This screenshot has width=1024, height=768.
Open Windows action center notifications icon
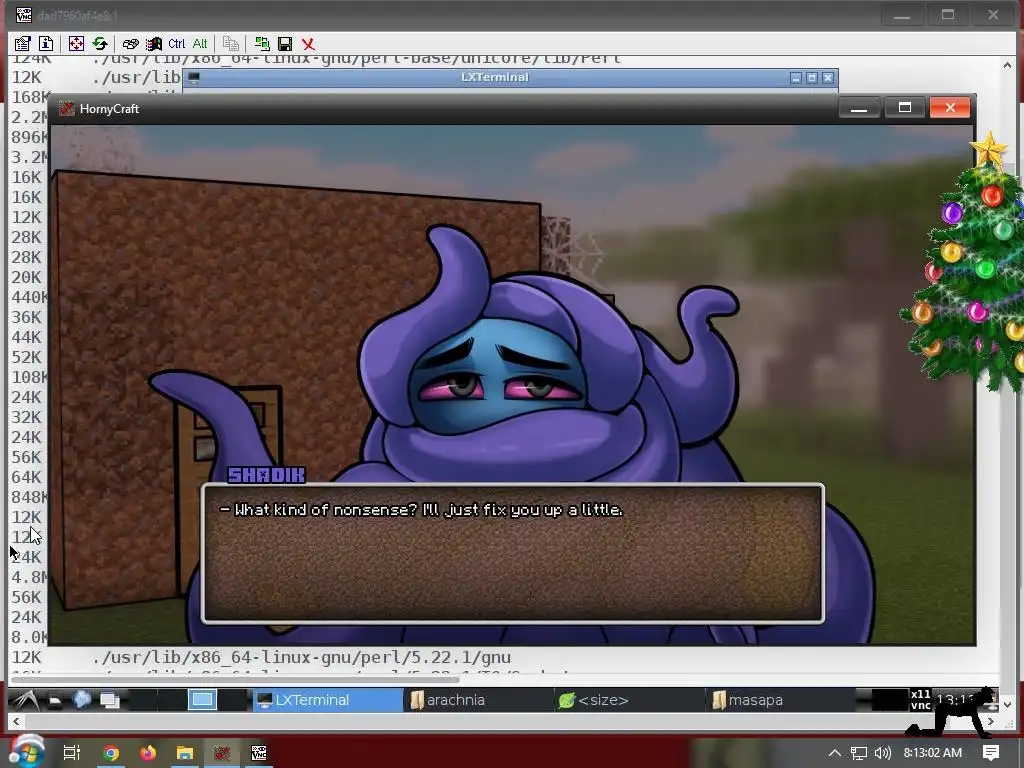[x=991, y=753]
